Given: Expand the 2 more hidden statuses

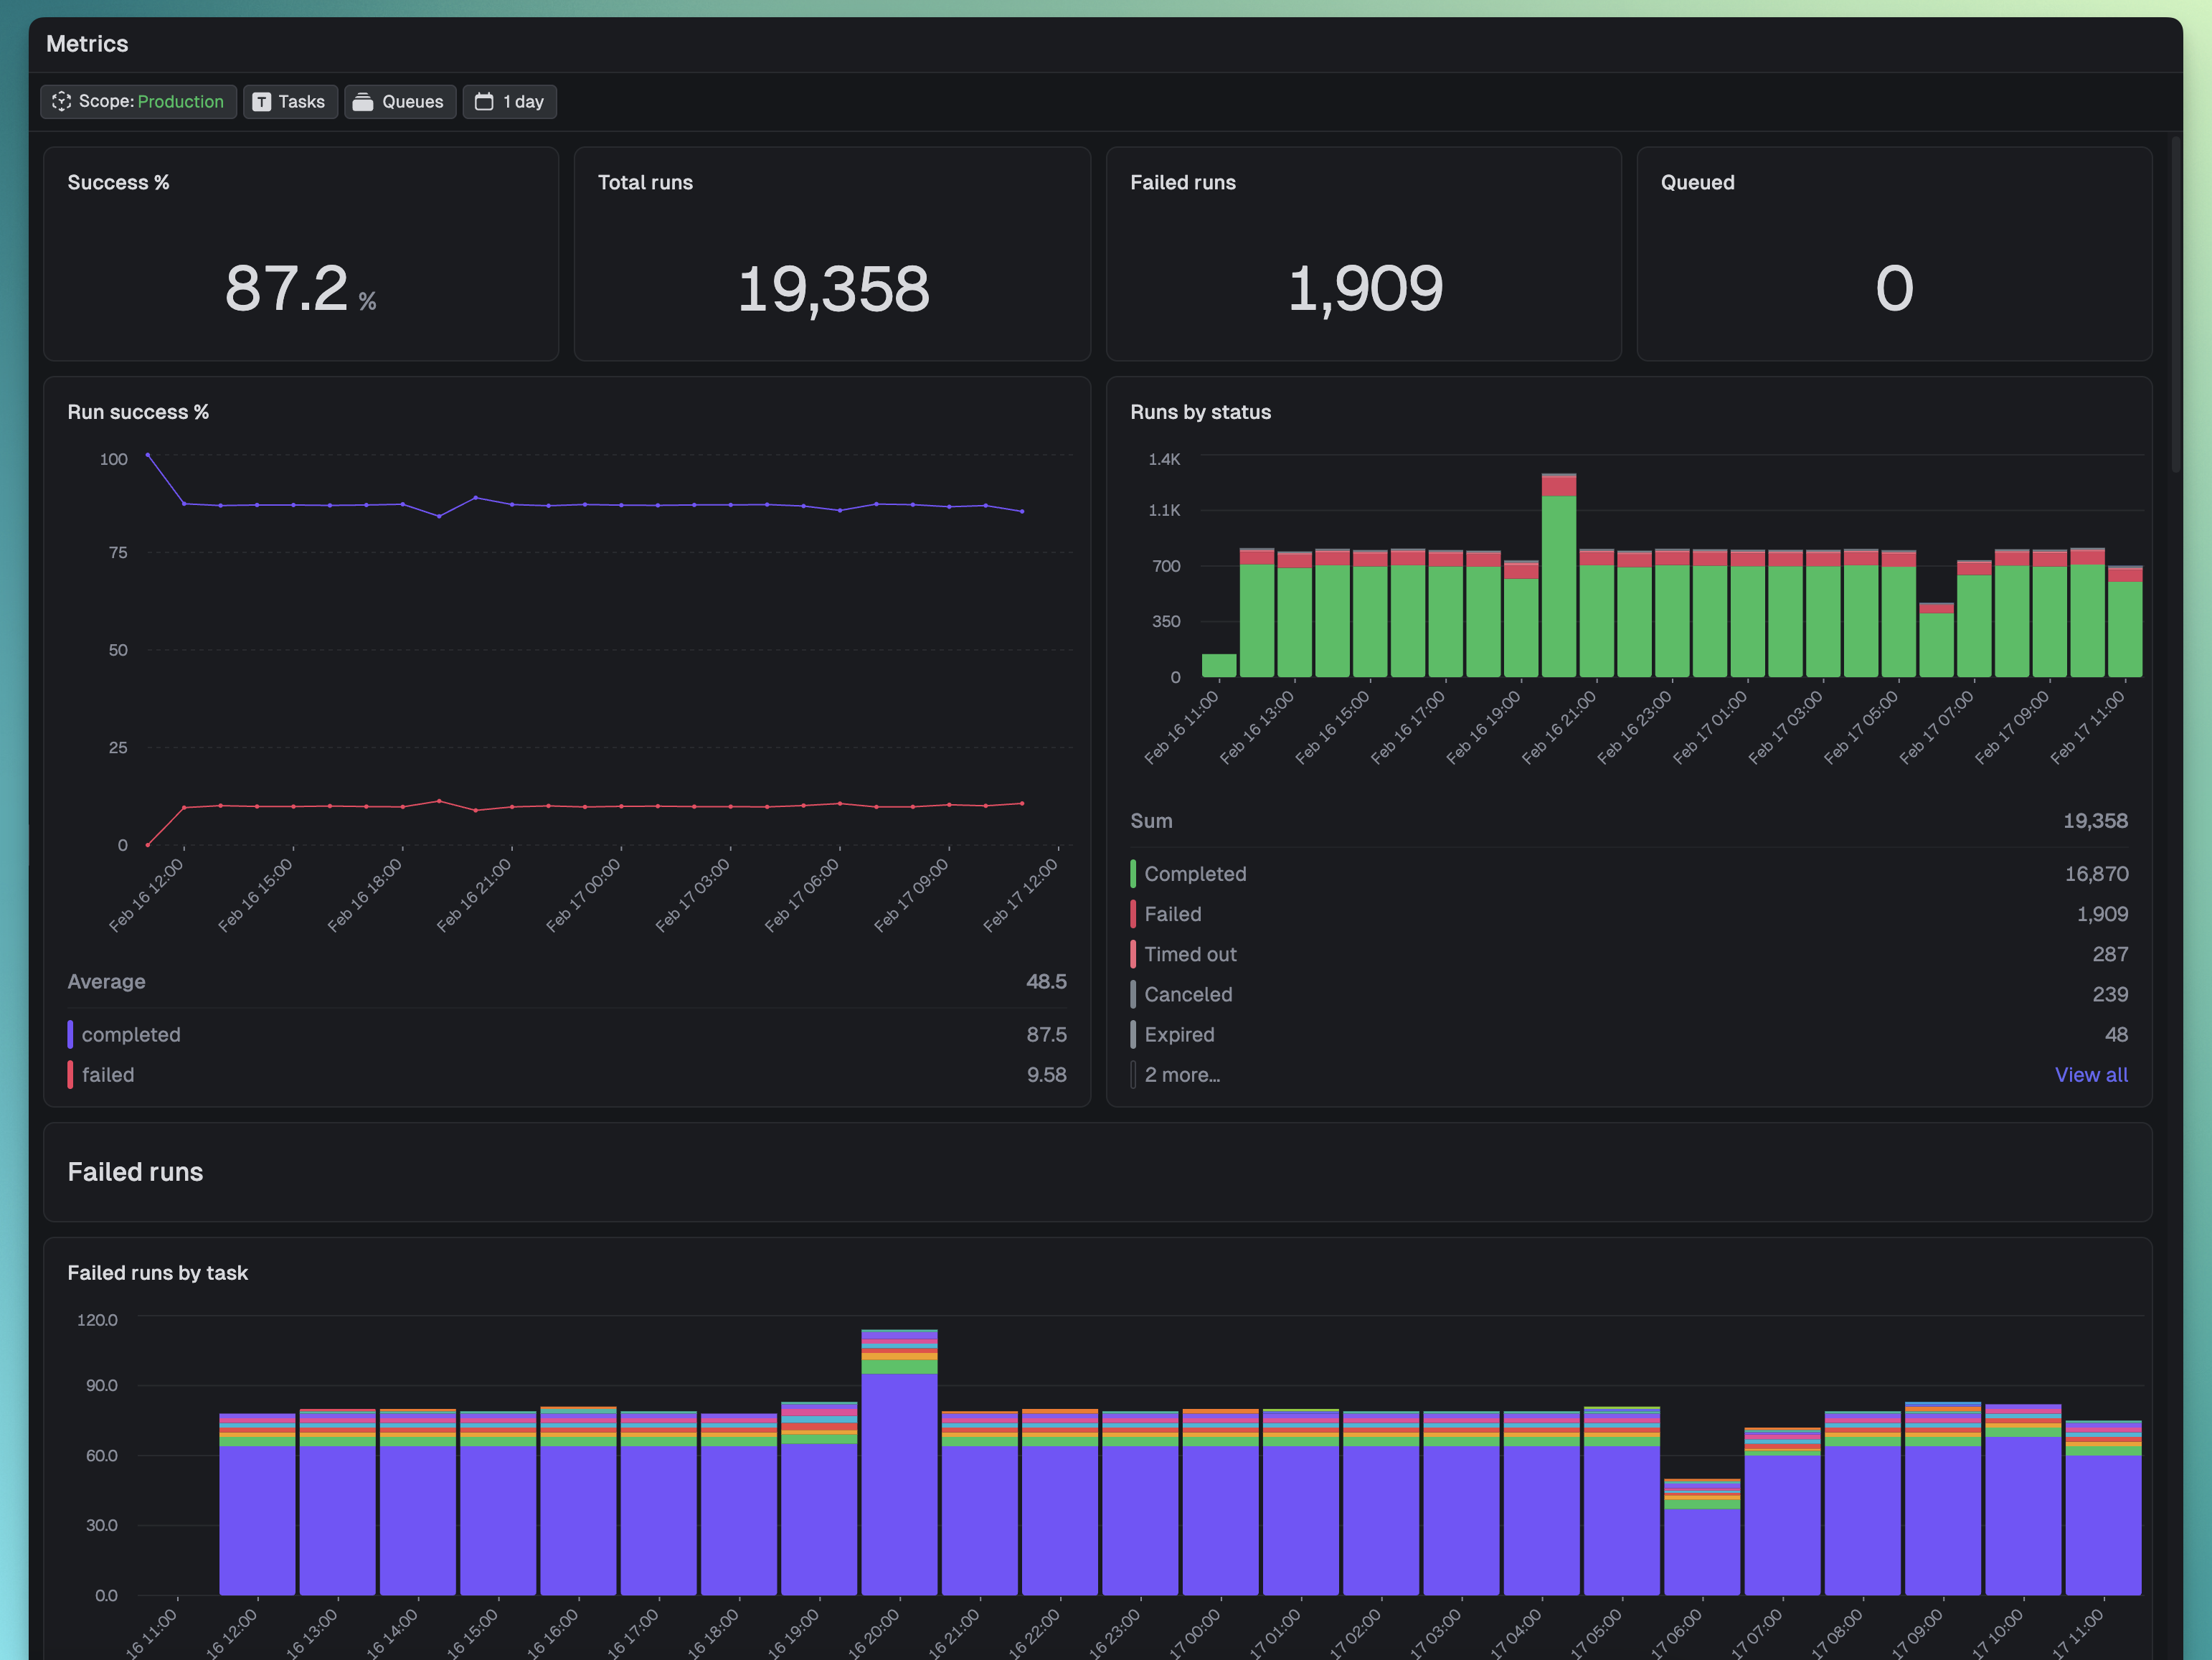Looking at the screenshot, I should pyautogui.click(x=1182, y=1074).
